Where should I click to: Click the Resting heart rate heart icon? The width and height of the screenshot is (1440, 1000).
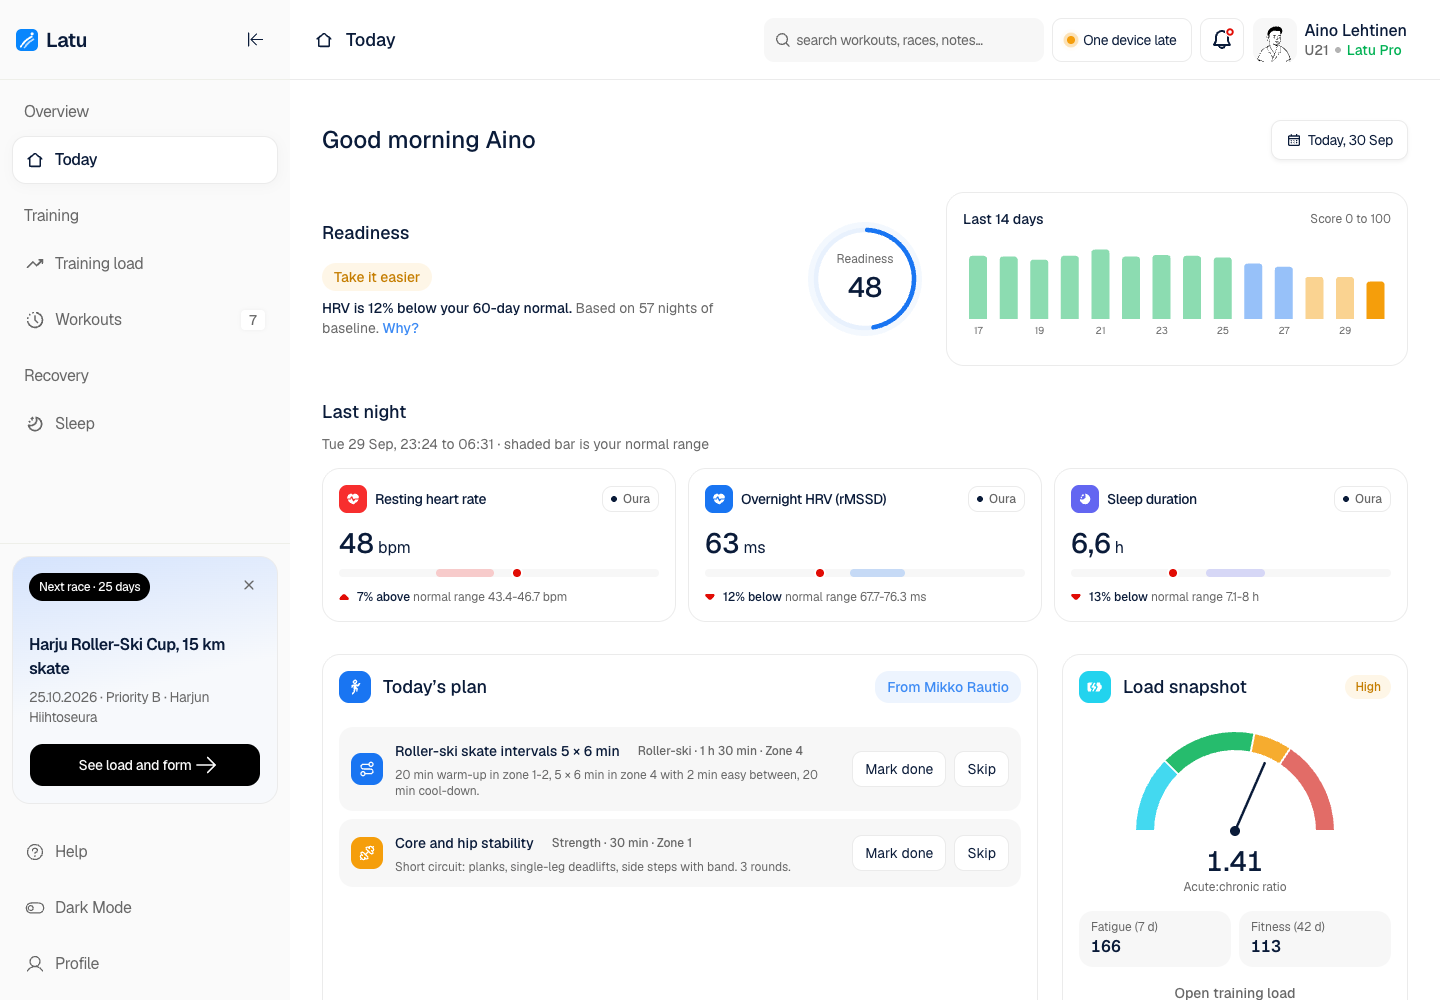(x=353, y=499)
